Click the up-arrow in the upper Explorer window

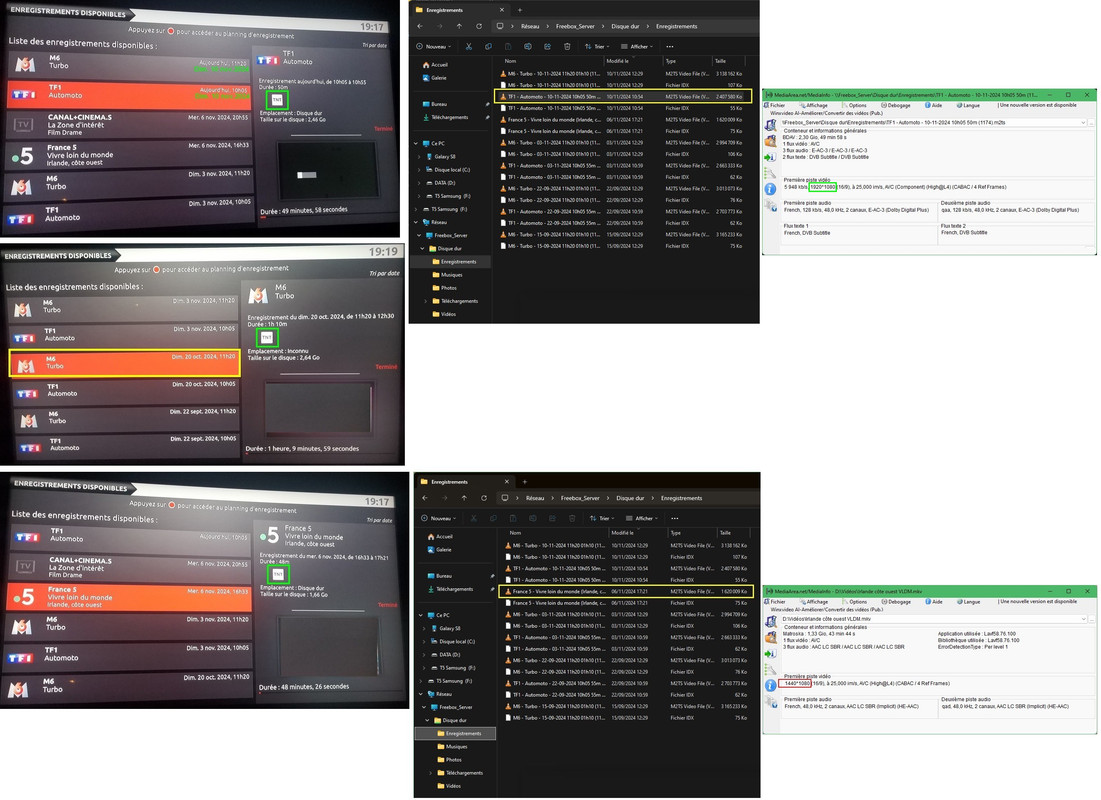click(x=459, y=27)
